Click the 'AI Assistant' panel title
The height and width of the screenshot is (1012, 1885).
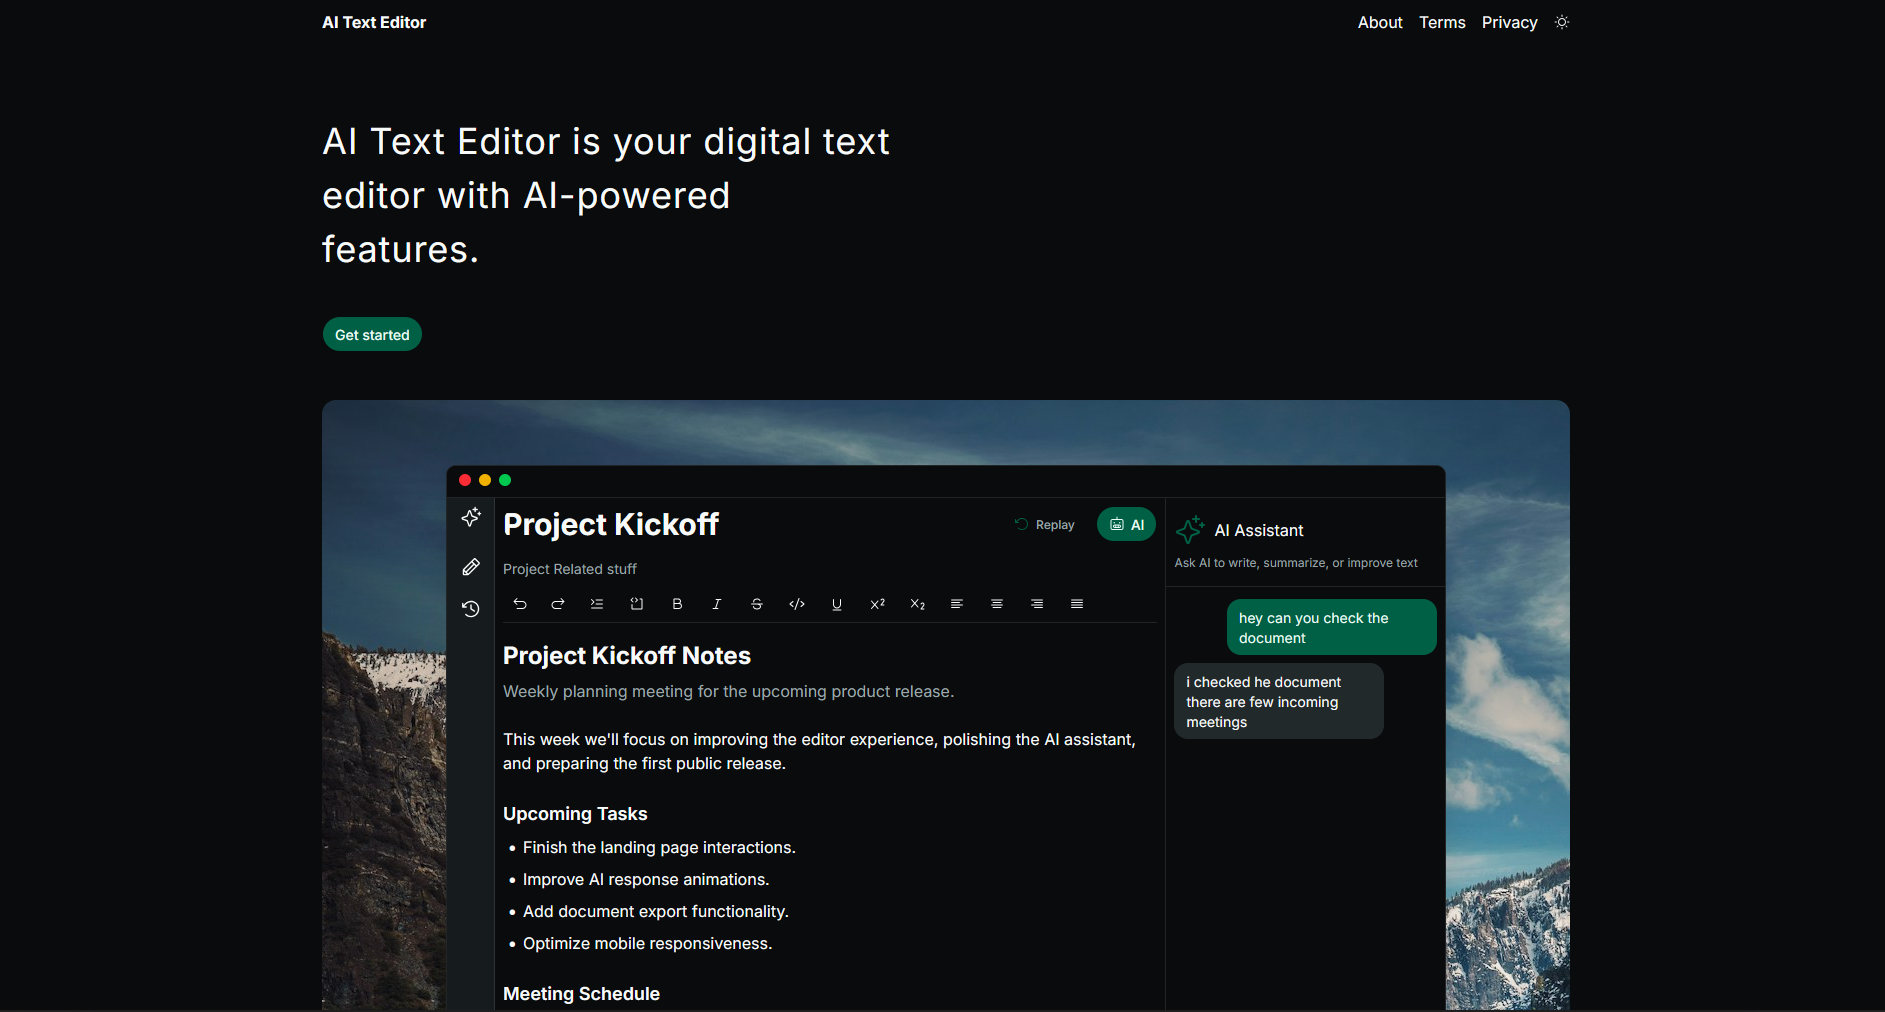(1259, 531)
